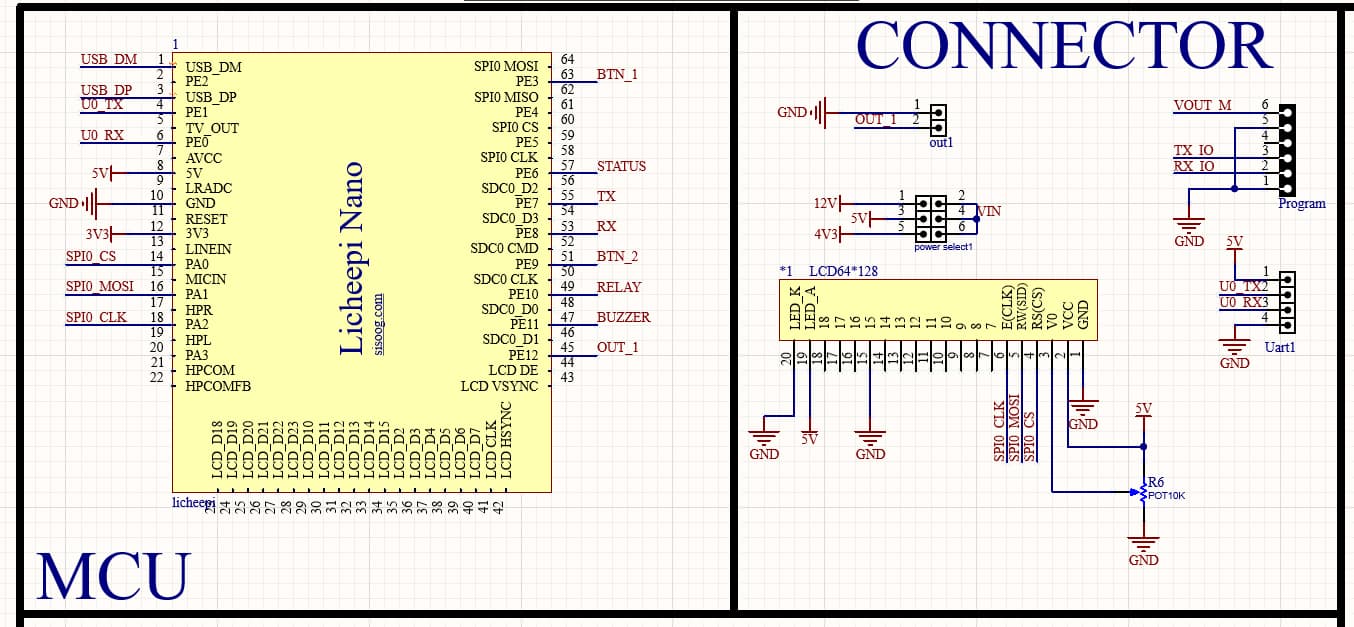Click the LCD VSYNC pin name
This screenshot has height=627, width=1354.
(499, 386)
